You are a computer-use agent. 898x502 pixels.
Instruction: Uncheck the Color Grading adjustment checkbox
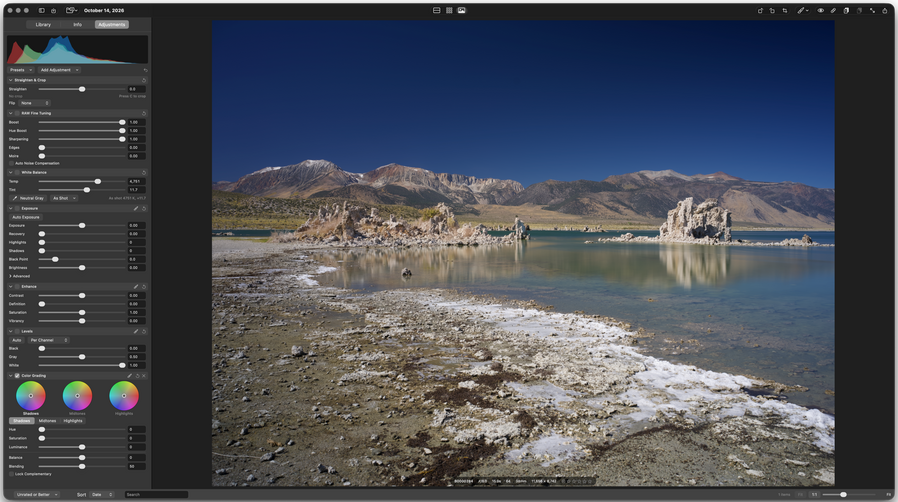(17, 375)
